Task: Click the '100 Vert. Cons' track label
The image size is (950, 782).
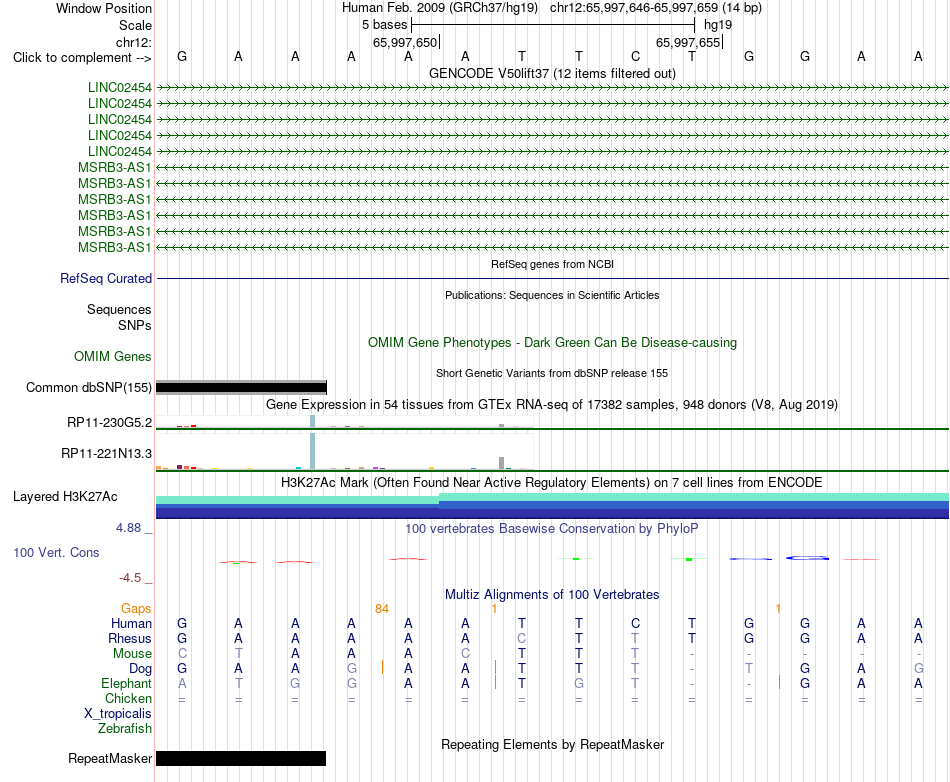Action: [56, 552]
